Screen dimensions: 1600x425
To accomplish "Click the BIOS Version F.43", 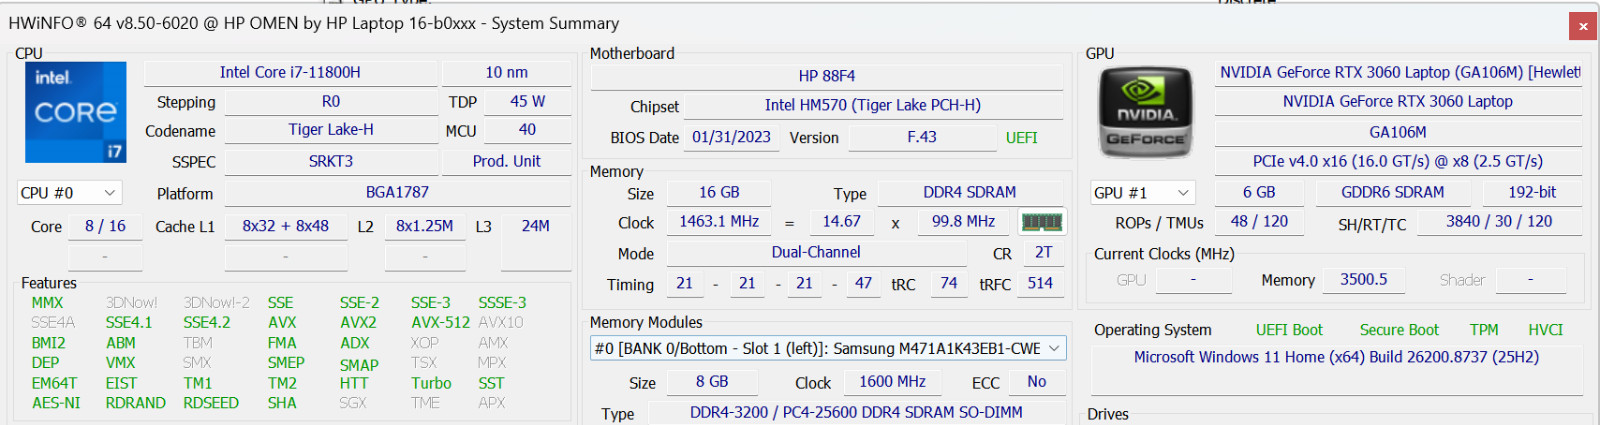I will 922,138.
